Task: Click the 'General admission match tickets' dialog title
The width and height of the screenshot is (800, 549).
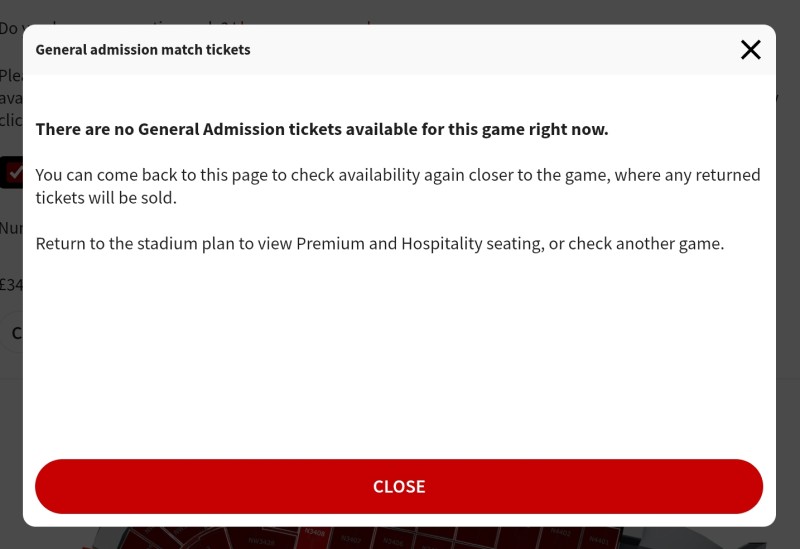Action: tap(143, 50)
